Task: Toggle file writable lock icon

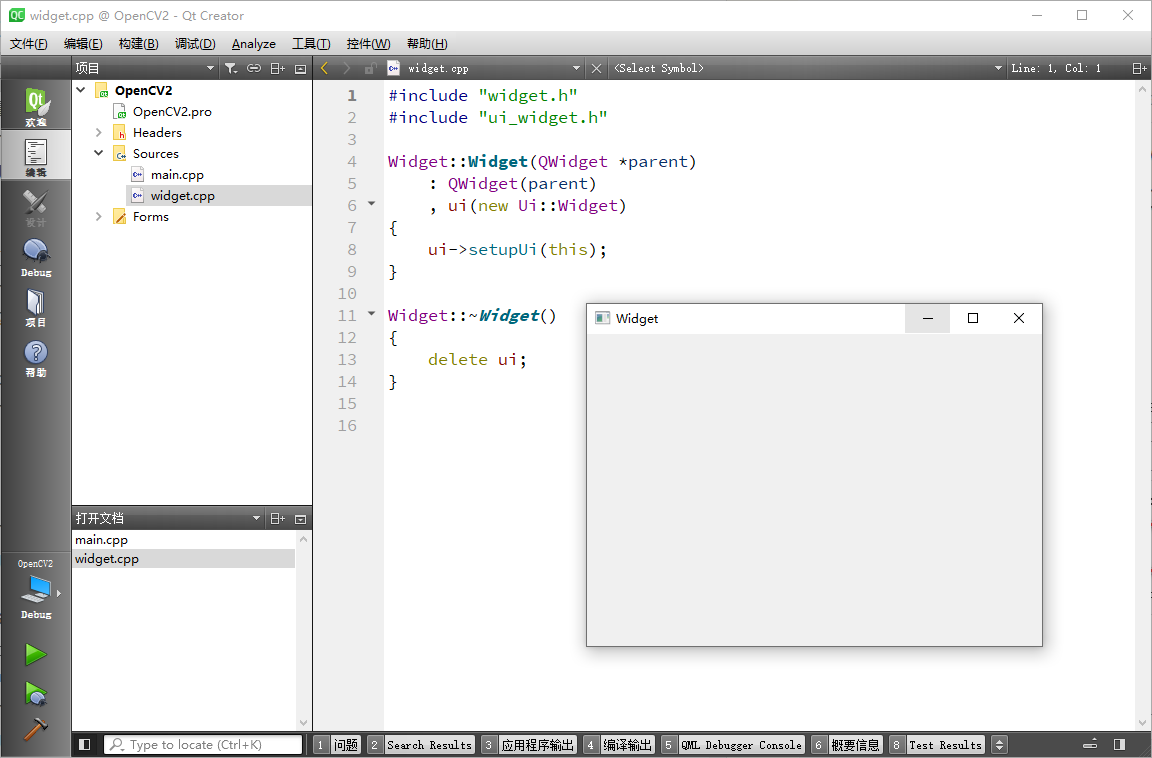Action: click(x=370, y=68)
